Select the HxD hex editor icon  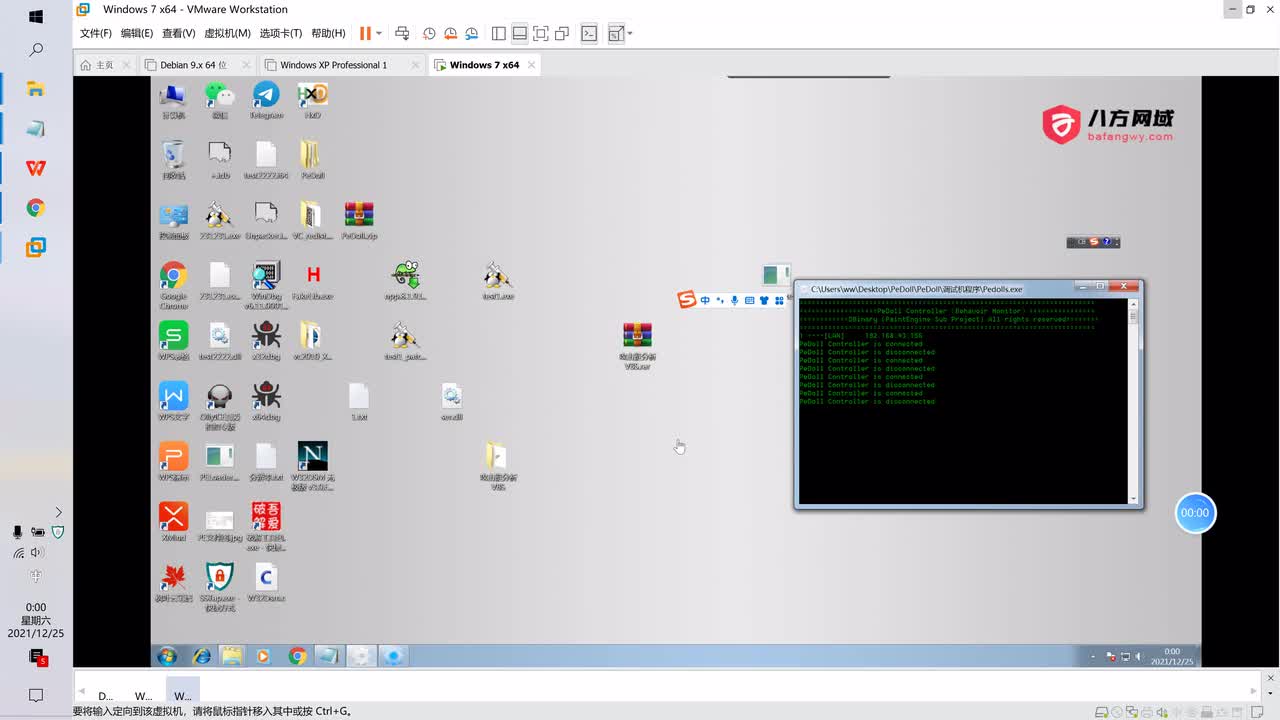pyautogui.click(x=312, y=101)
